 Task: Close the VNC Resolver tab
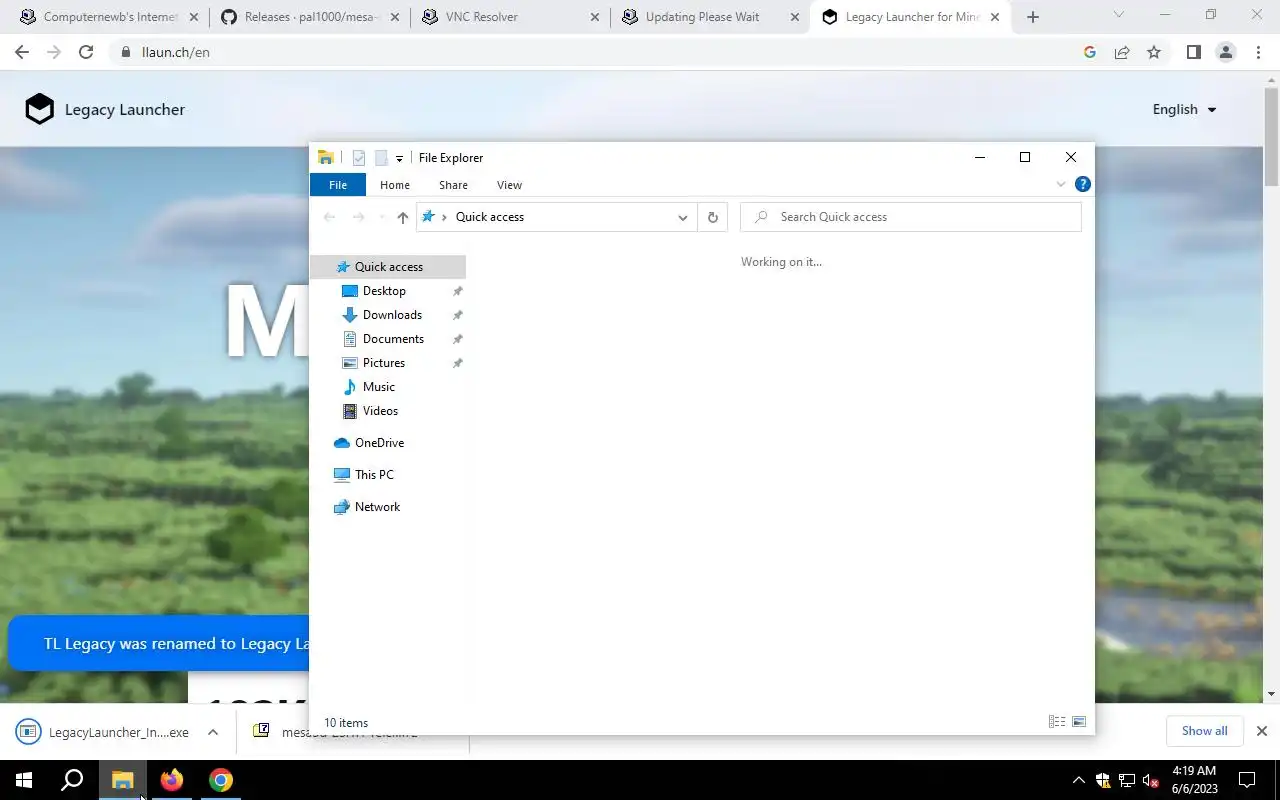point(595,17)
